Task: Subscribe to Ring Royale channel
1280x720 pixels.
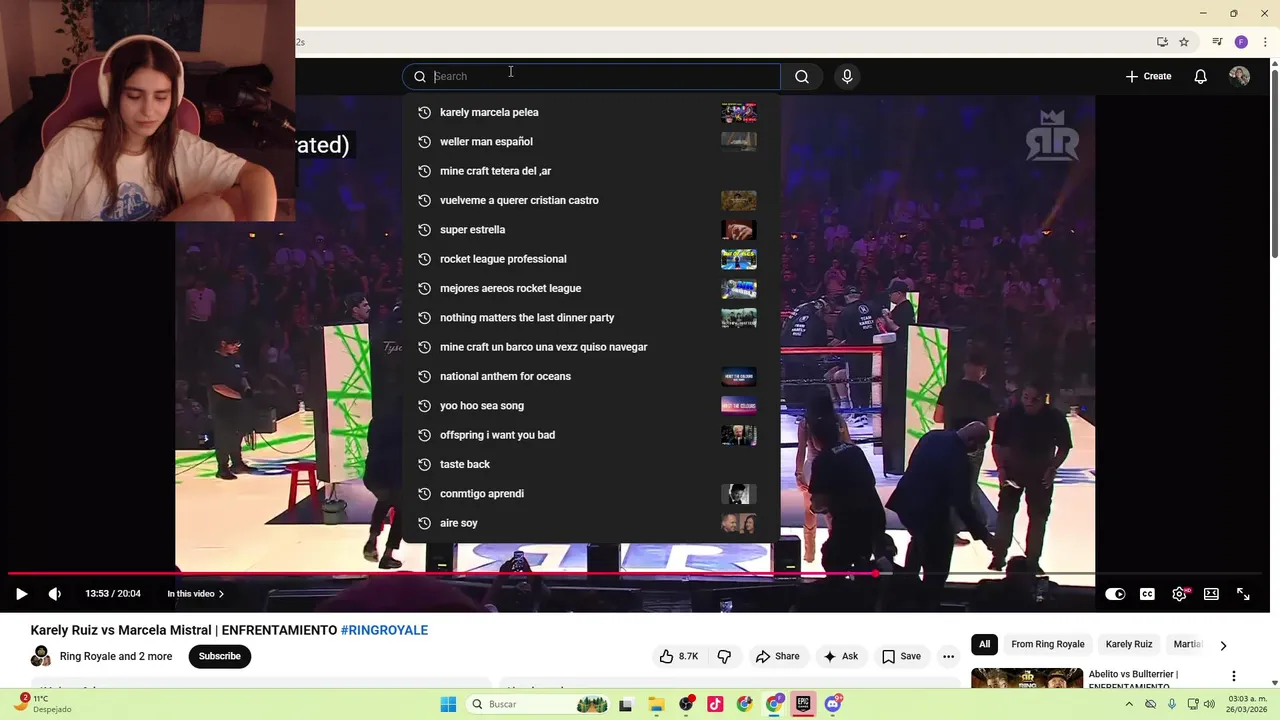Action: point(219,656)
